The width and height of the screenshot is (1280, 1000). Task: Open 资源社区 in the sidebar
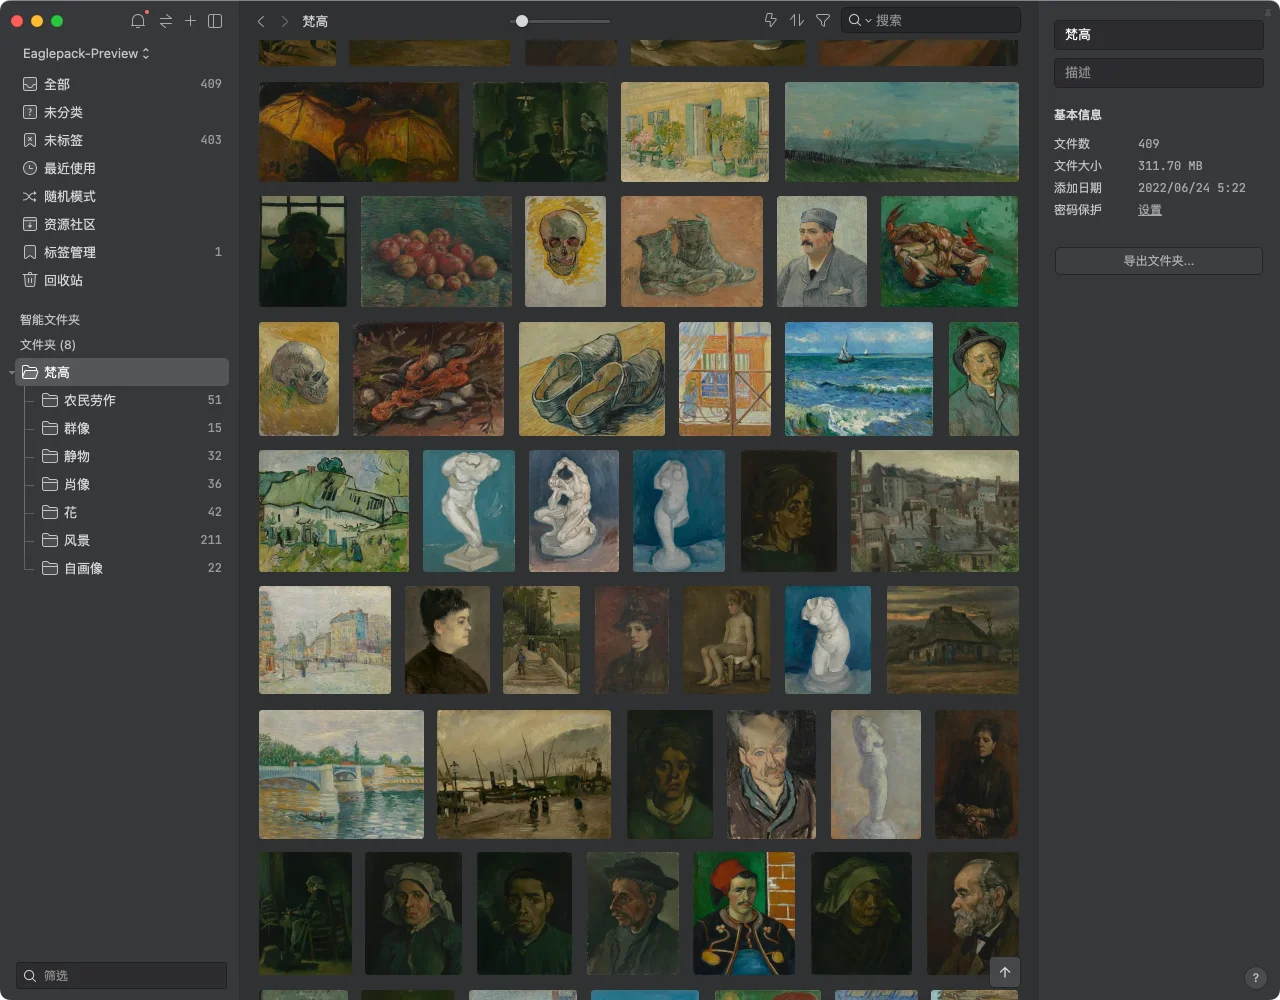pos(122,224)
